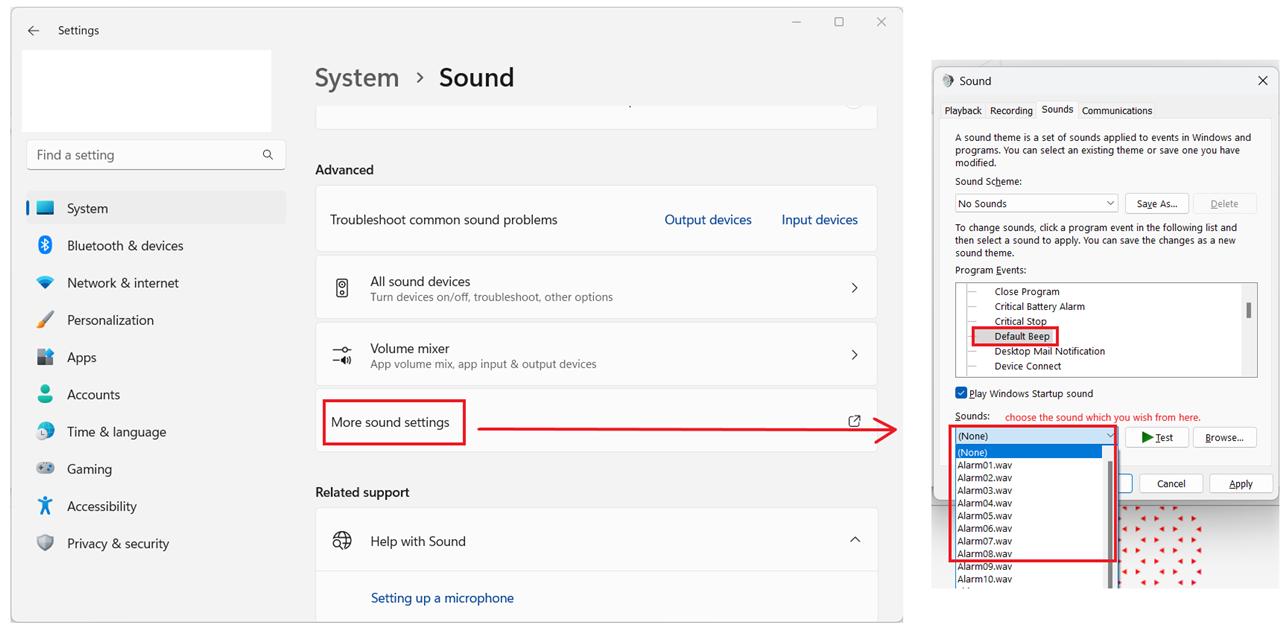Click the globe icon beside Help with Sound
The height and width of the screenshot is (630, 1280).
coord(342,541)
